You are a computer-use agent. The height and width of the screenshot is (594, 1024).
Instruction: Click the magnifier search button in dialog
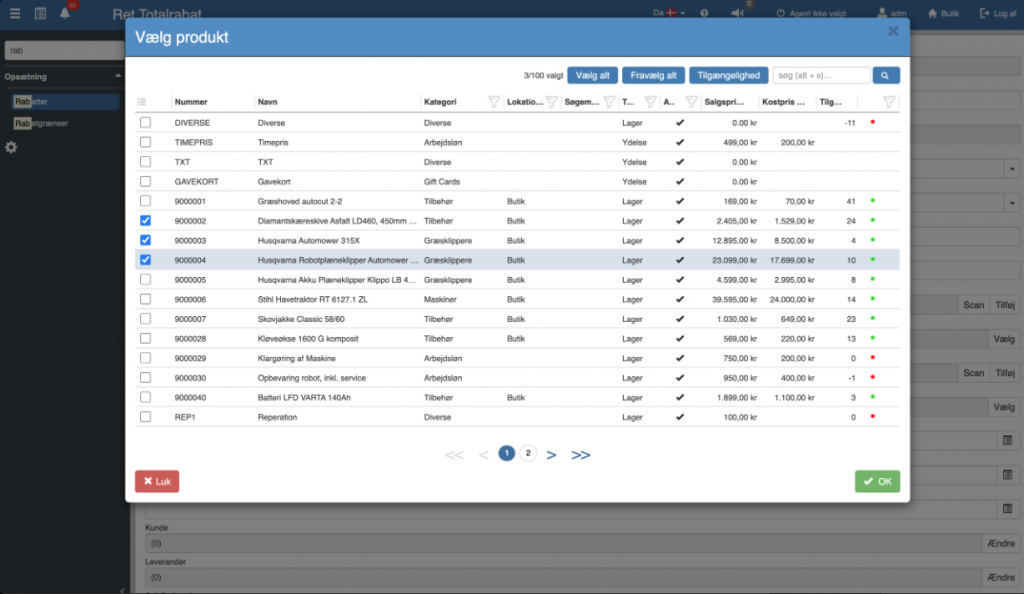click(x=886, y=75)
